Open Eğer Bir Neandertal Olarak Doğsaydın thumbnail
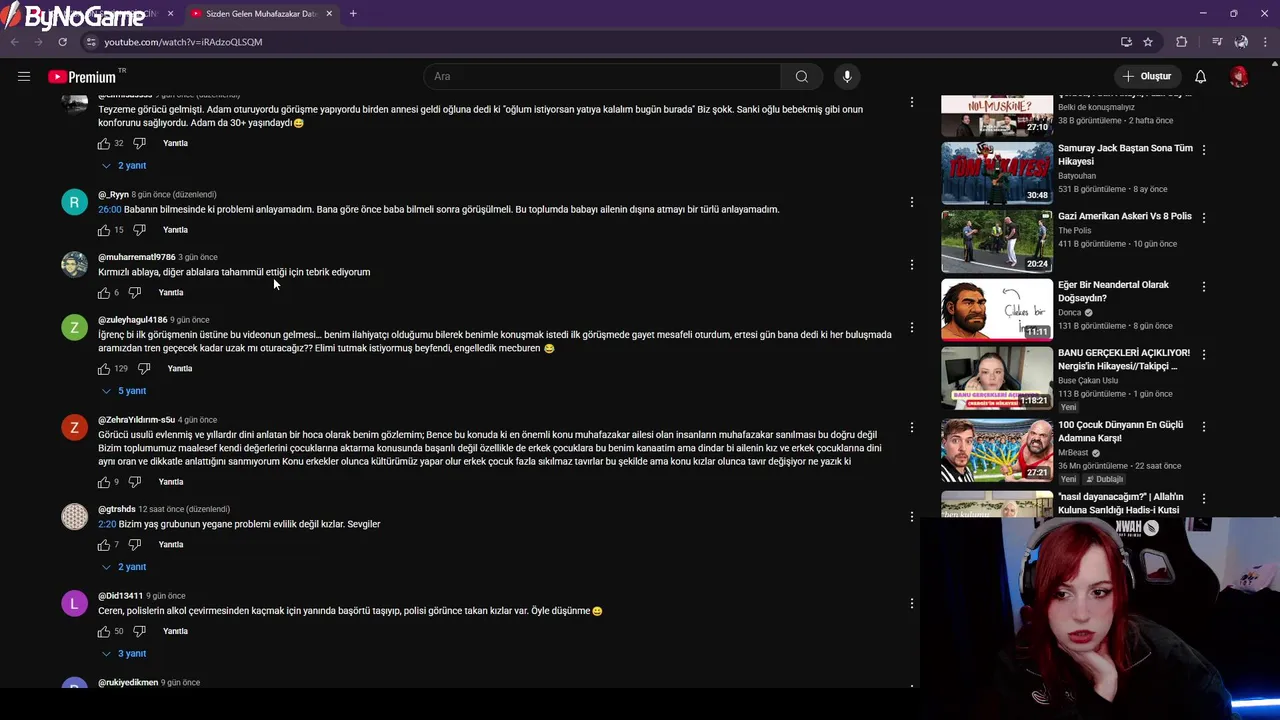 click(997, 310)
